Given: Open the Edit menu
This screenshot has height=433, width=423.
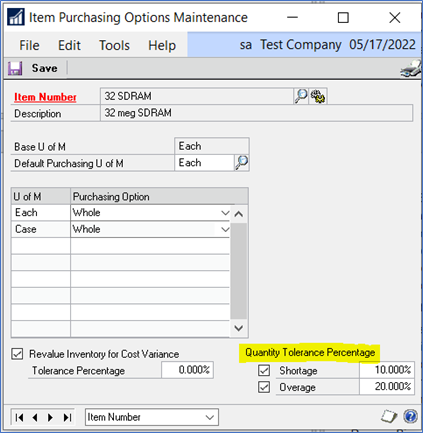Looking at the screenshot, I should coord(69,45).
